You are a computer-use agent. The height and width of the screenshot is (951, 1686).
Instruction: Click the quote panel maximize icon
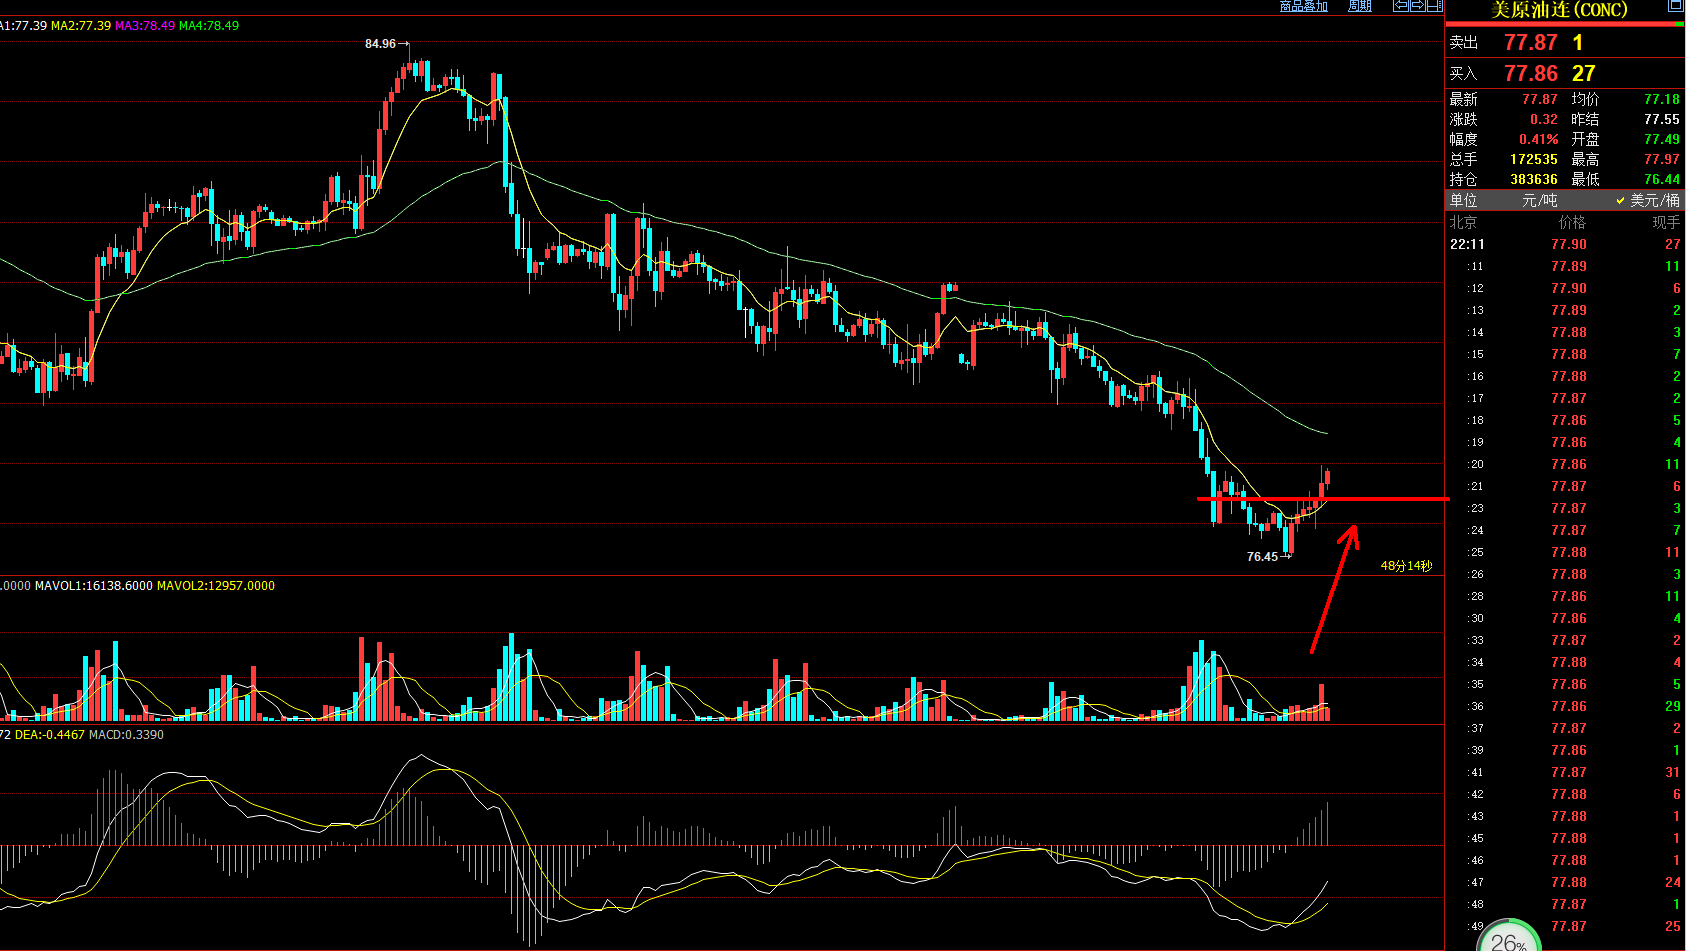point(1675,6)
